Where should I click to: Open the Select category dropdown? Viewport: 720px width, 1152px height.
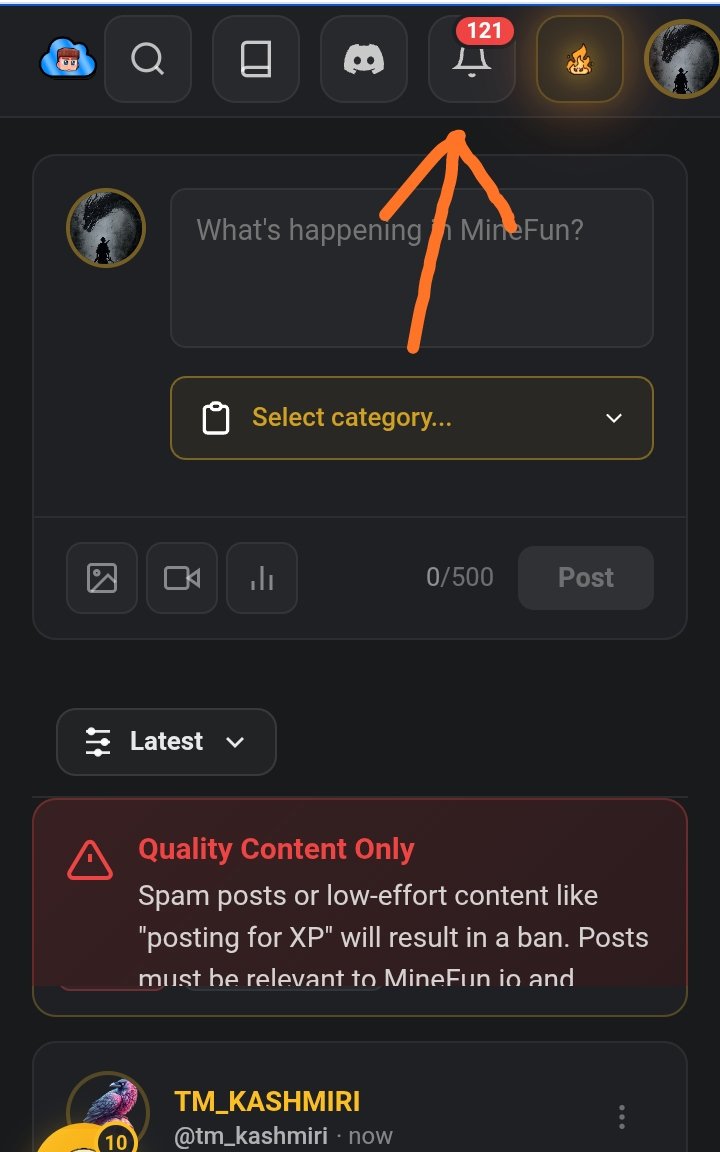pos(411,418)
